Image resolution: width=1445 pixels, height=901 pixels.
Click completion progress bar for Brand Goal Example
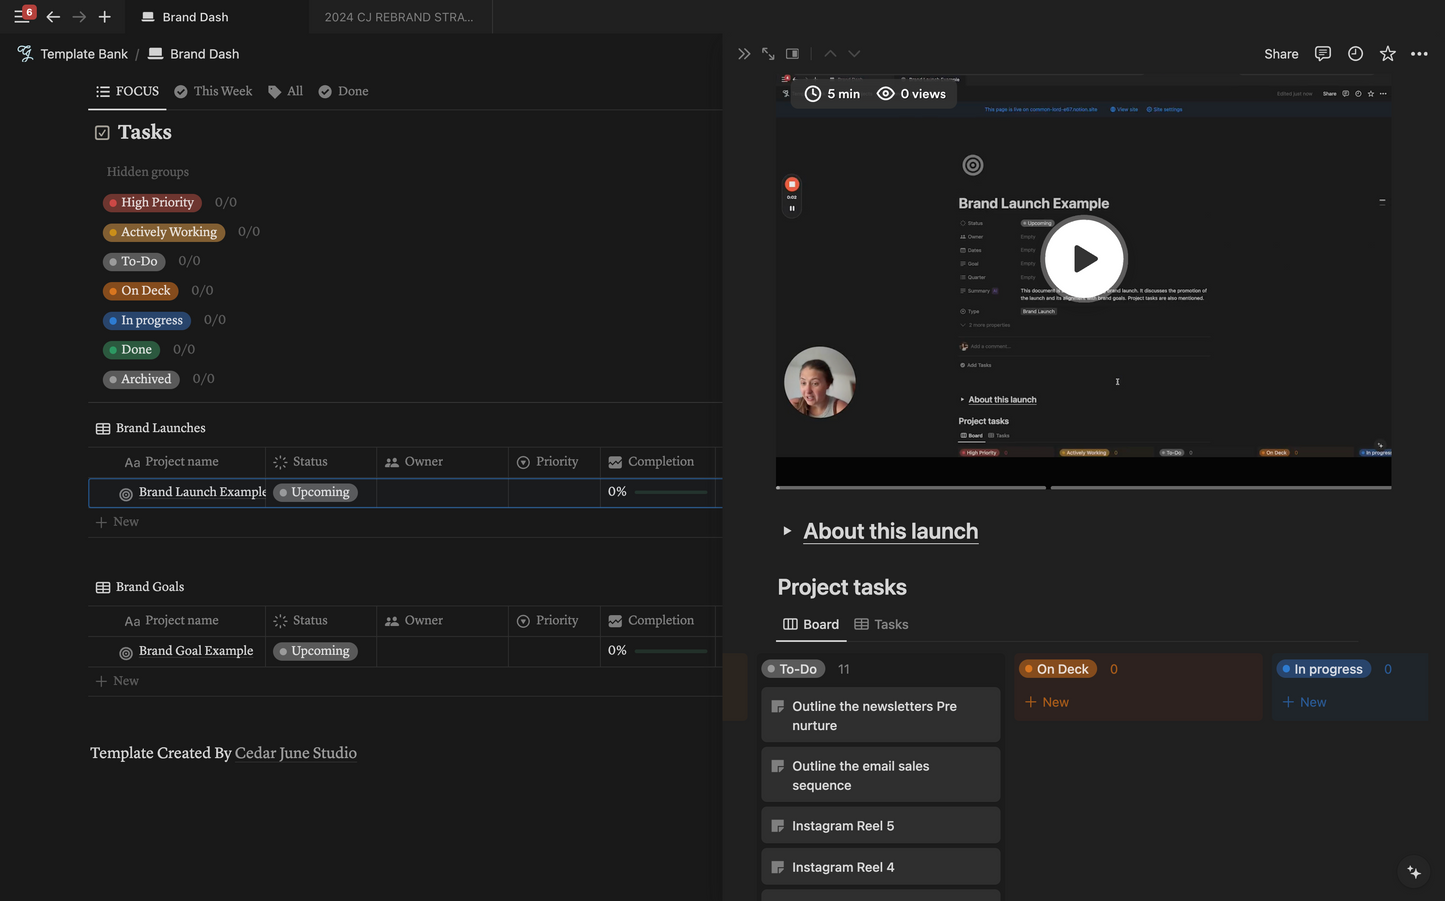(671, 651)
